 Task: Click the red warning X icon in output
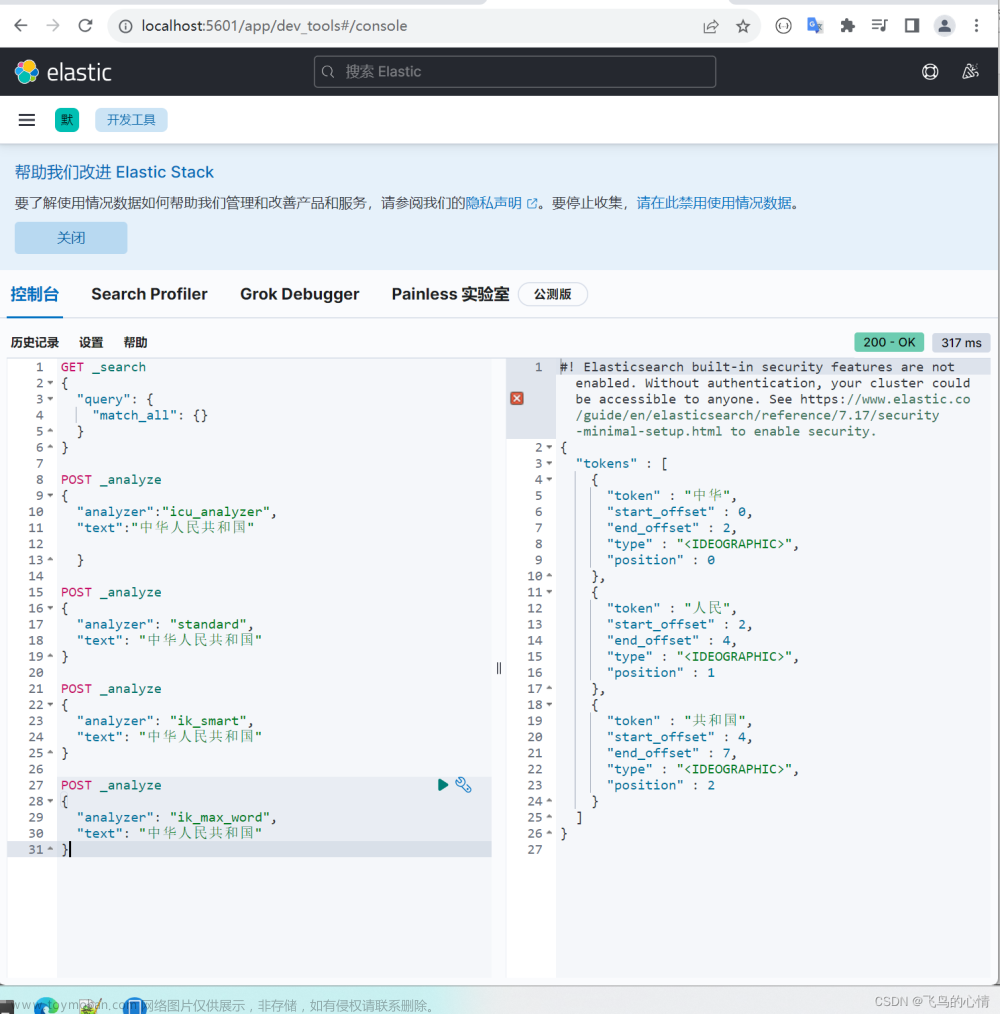517,398
